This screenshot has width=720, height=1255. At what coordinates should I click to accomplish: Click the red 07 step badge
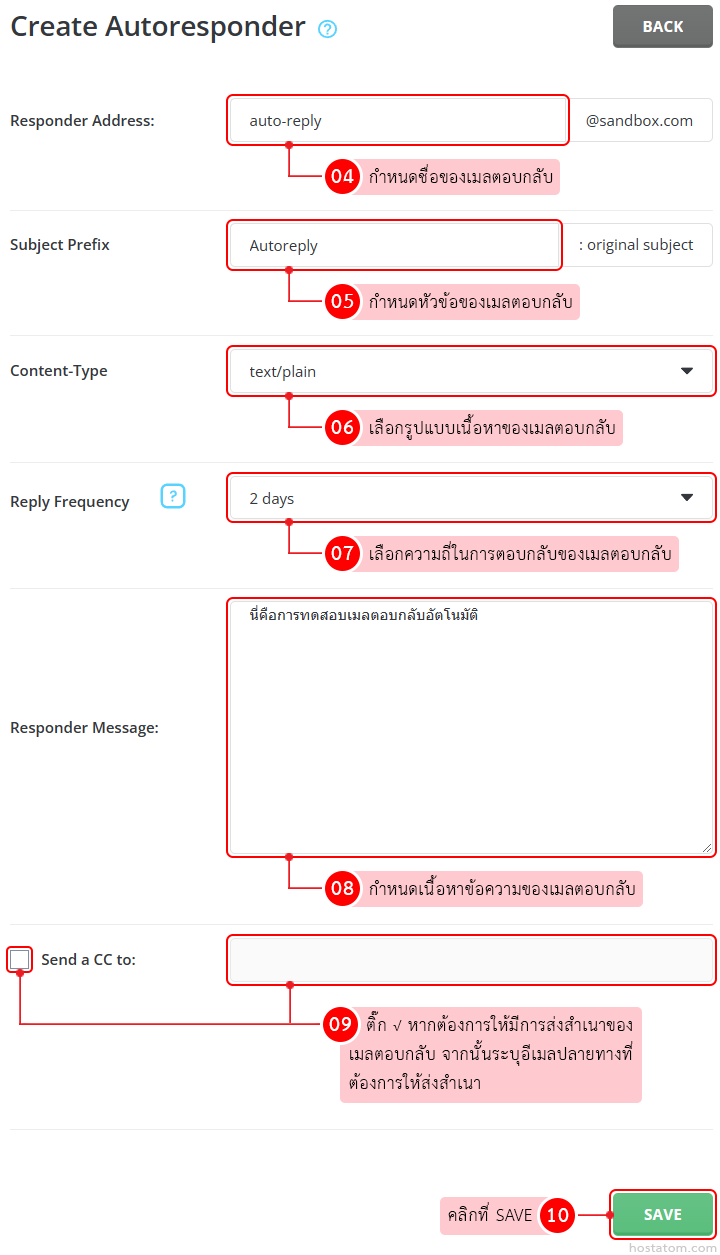[343, 553]
